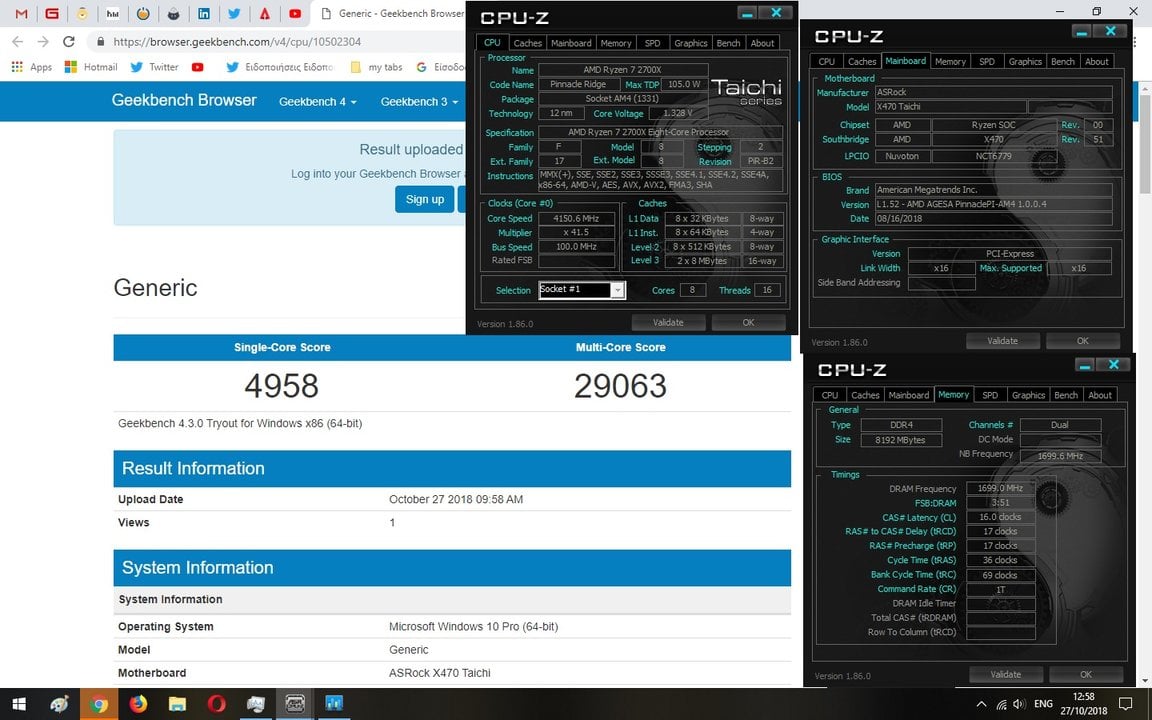Click the Geekbench Browser home link
The width and height of the screenshot is (1152, 720).
[x=184, y=101]
